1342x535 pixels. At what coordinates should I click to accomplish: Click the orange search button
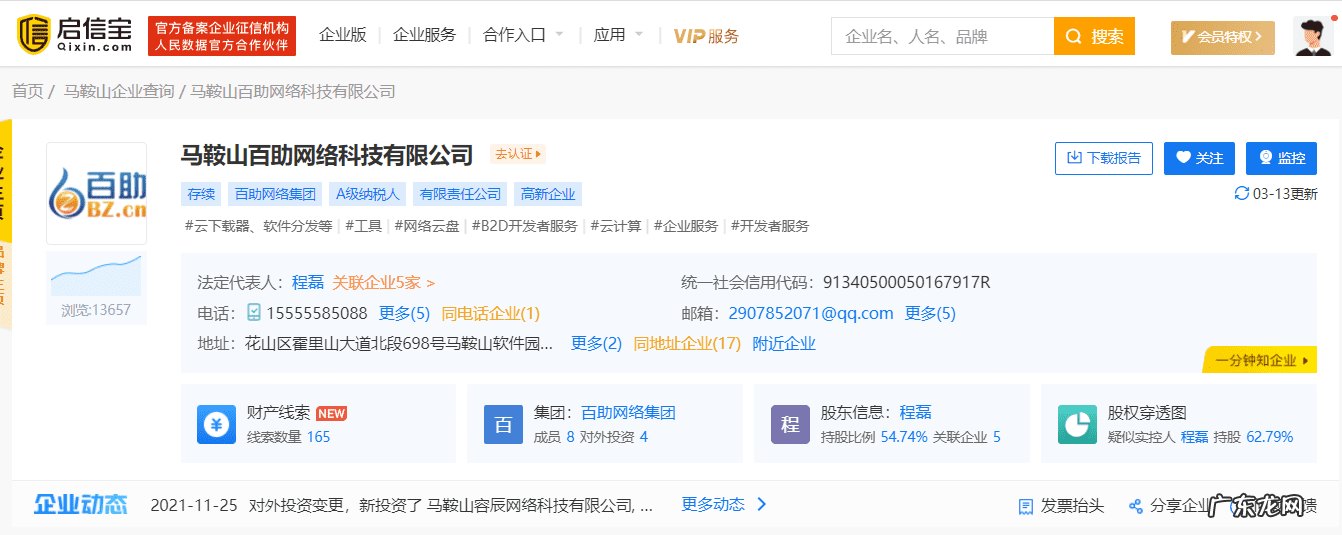[1094, 36]
